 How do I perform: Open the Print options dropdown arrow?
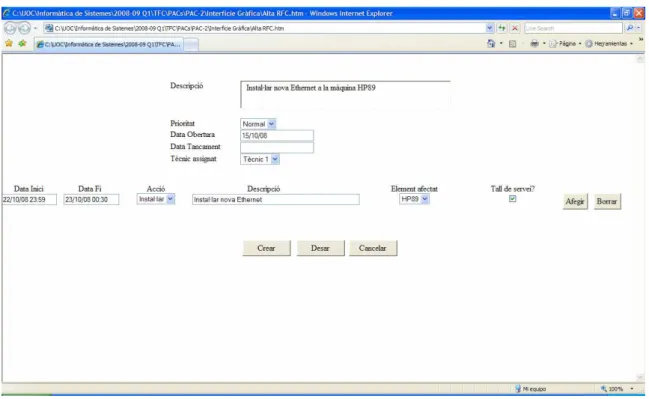click(544, 43)
